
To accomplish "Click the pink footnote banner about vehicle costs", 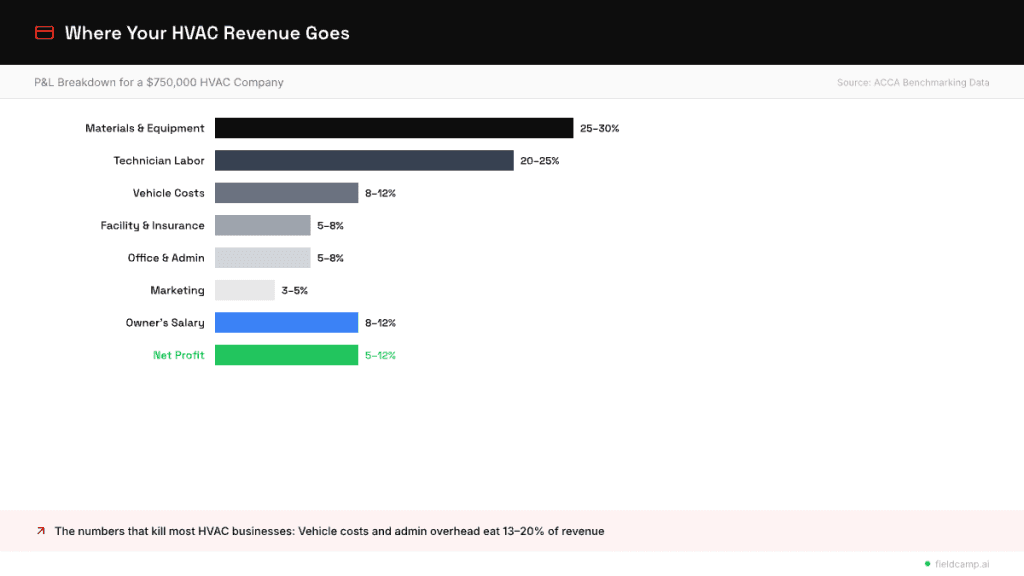I will [512, 531].
